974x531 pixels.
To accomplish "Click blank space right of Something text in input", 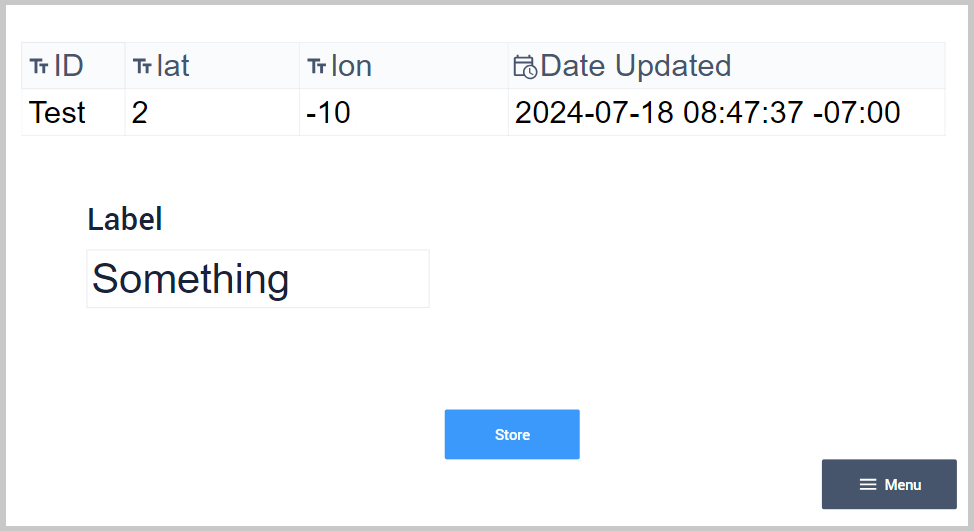I will click(x=360, y=279).
